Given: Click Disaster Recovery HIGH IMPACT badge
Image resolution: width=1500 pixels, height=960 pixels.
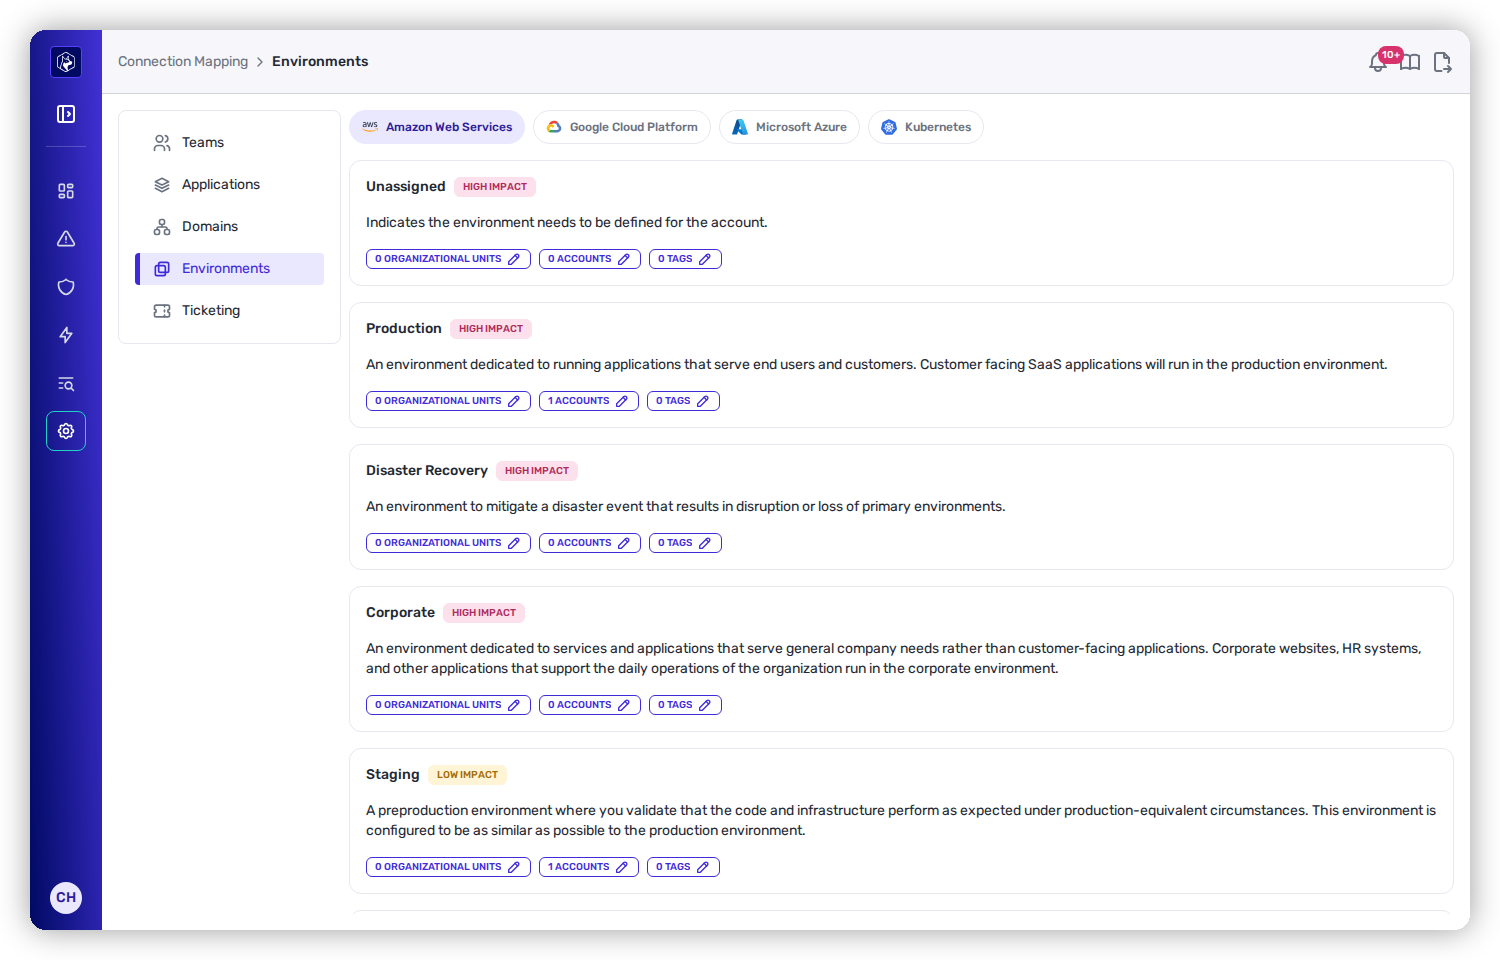Looking at the screenshot, I should pyautogui.click(x=537, y=471).
